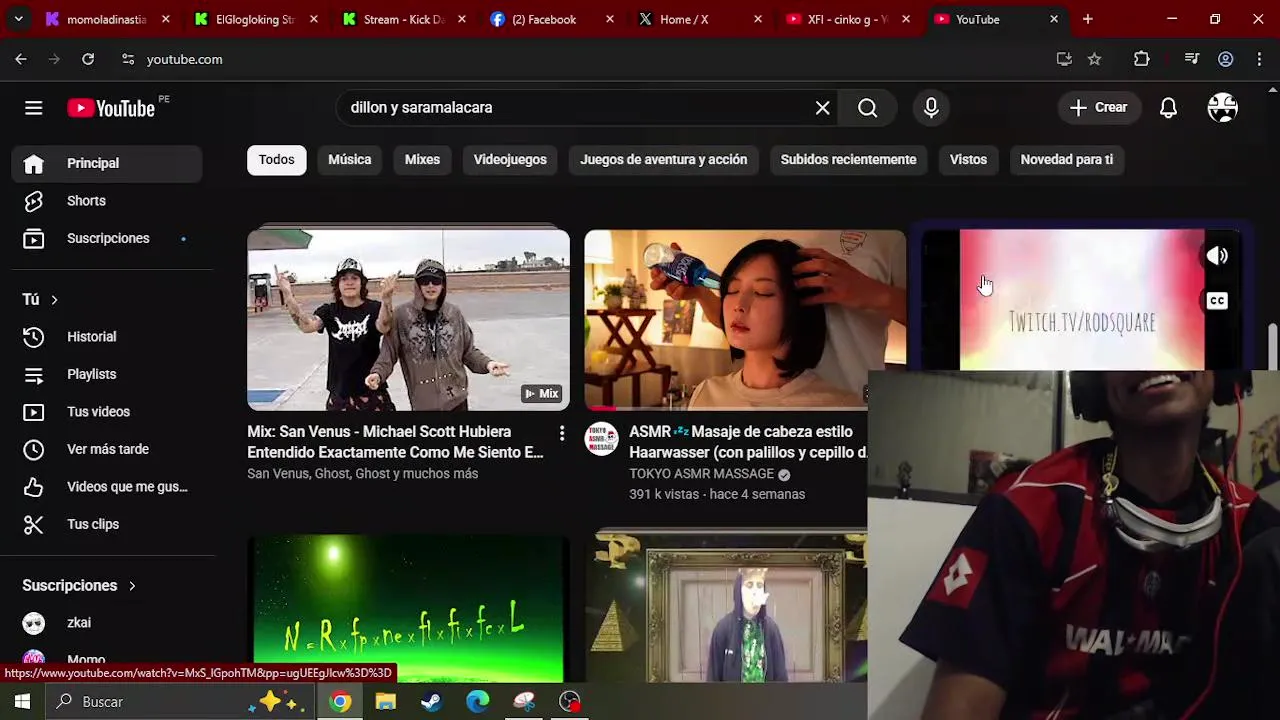
Task: Click the Principal home icon
Action: [34, 163]
